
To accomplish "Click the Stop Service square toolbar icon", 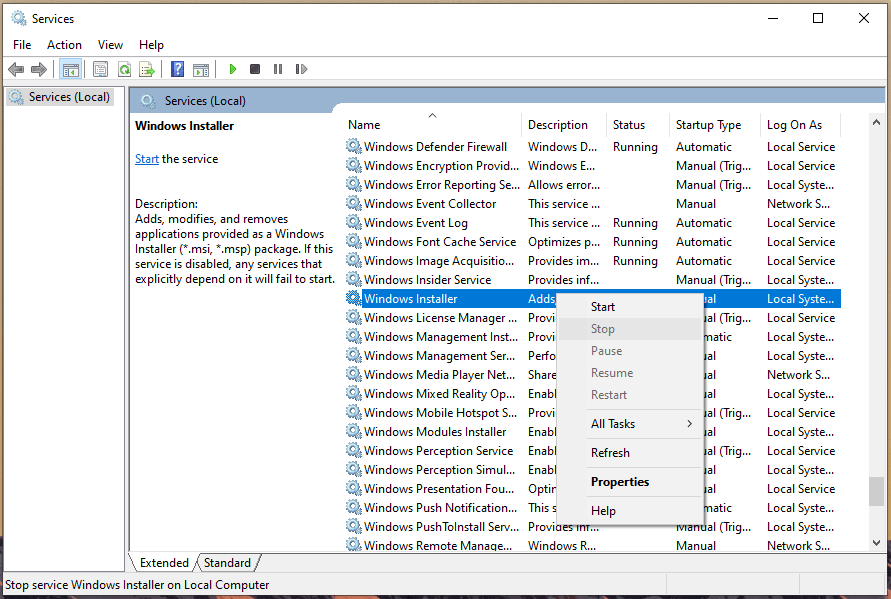I will [x=255, y=69].
